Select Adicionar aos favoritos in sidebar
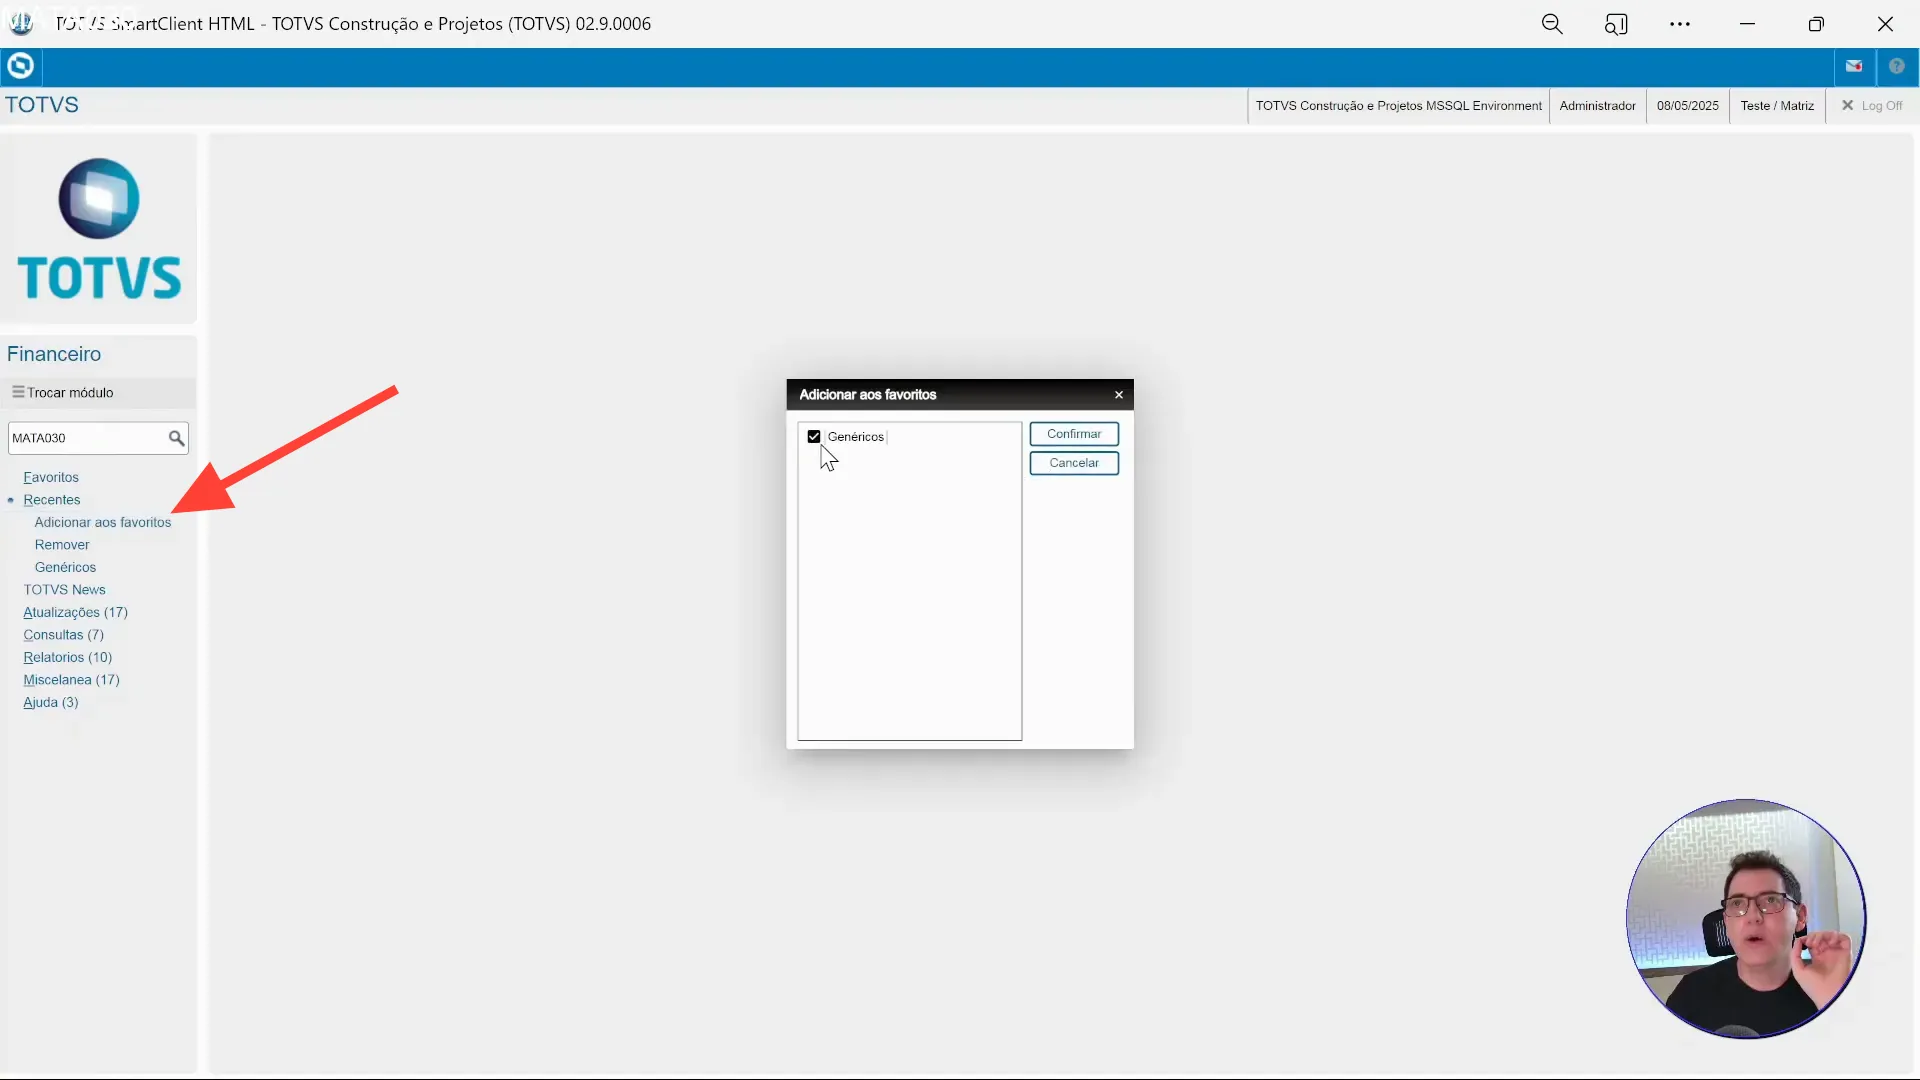The height and width of the screenshot is (1080, 1920). (103, 522)
